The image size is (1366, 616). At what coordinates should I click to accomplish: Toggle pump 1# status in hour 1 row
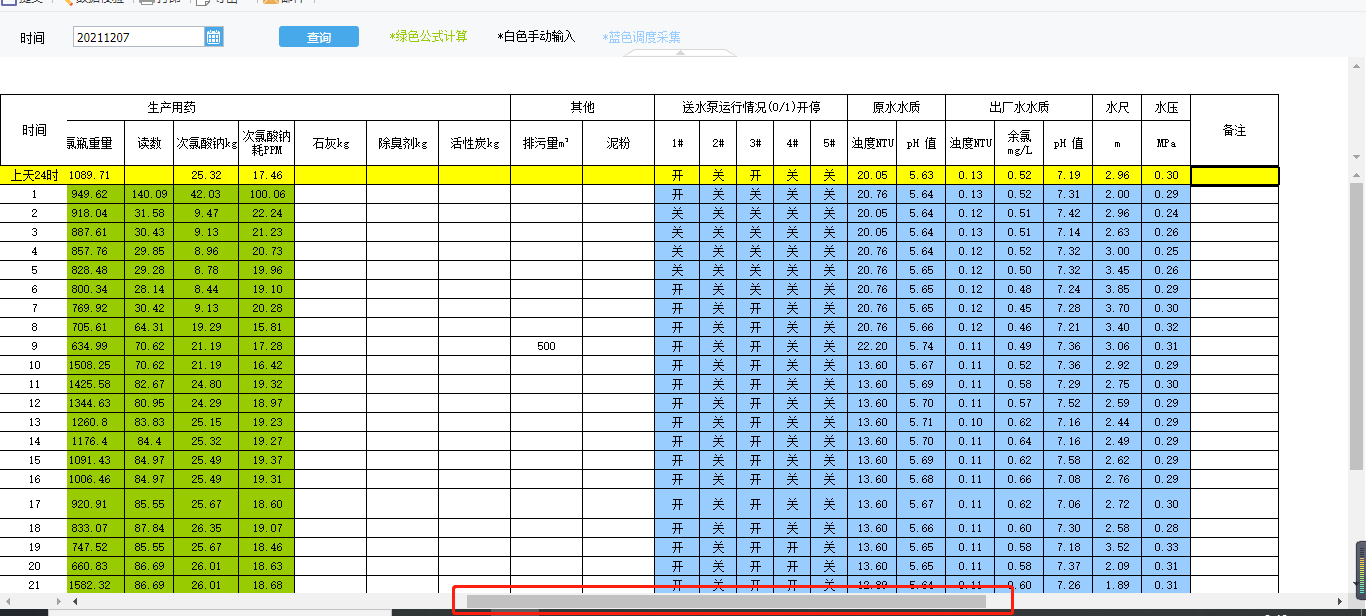coord(677,194)
